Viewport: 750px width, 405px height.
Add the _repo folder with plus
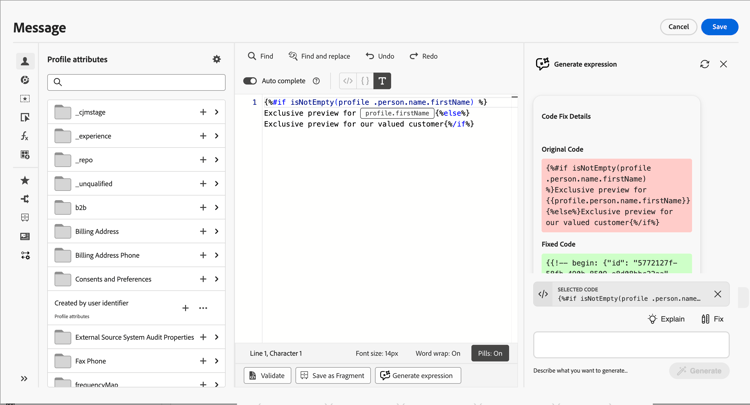tap(203, 160)
